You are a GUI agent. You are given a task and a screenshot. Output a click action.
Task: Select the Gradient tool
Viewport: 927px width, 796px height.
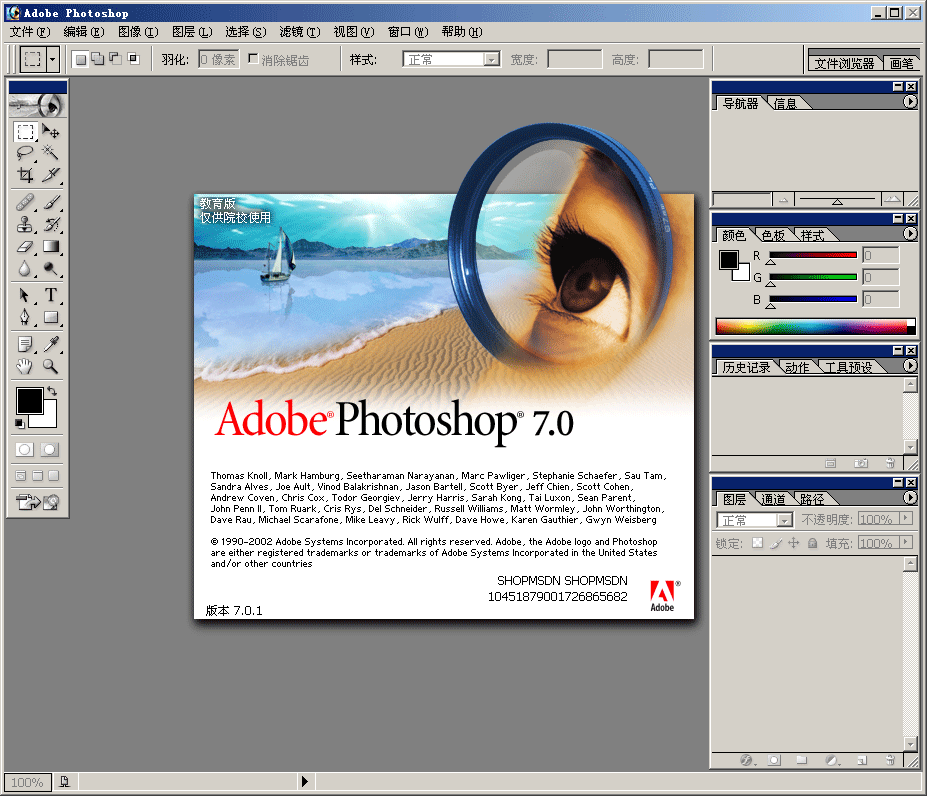[x=51, y=247]
